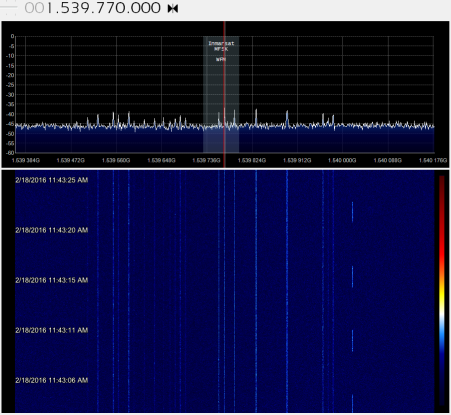Click the digit 5 in the frequency readout
451x415 pixels.
click(x=66, y=8)
